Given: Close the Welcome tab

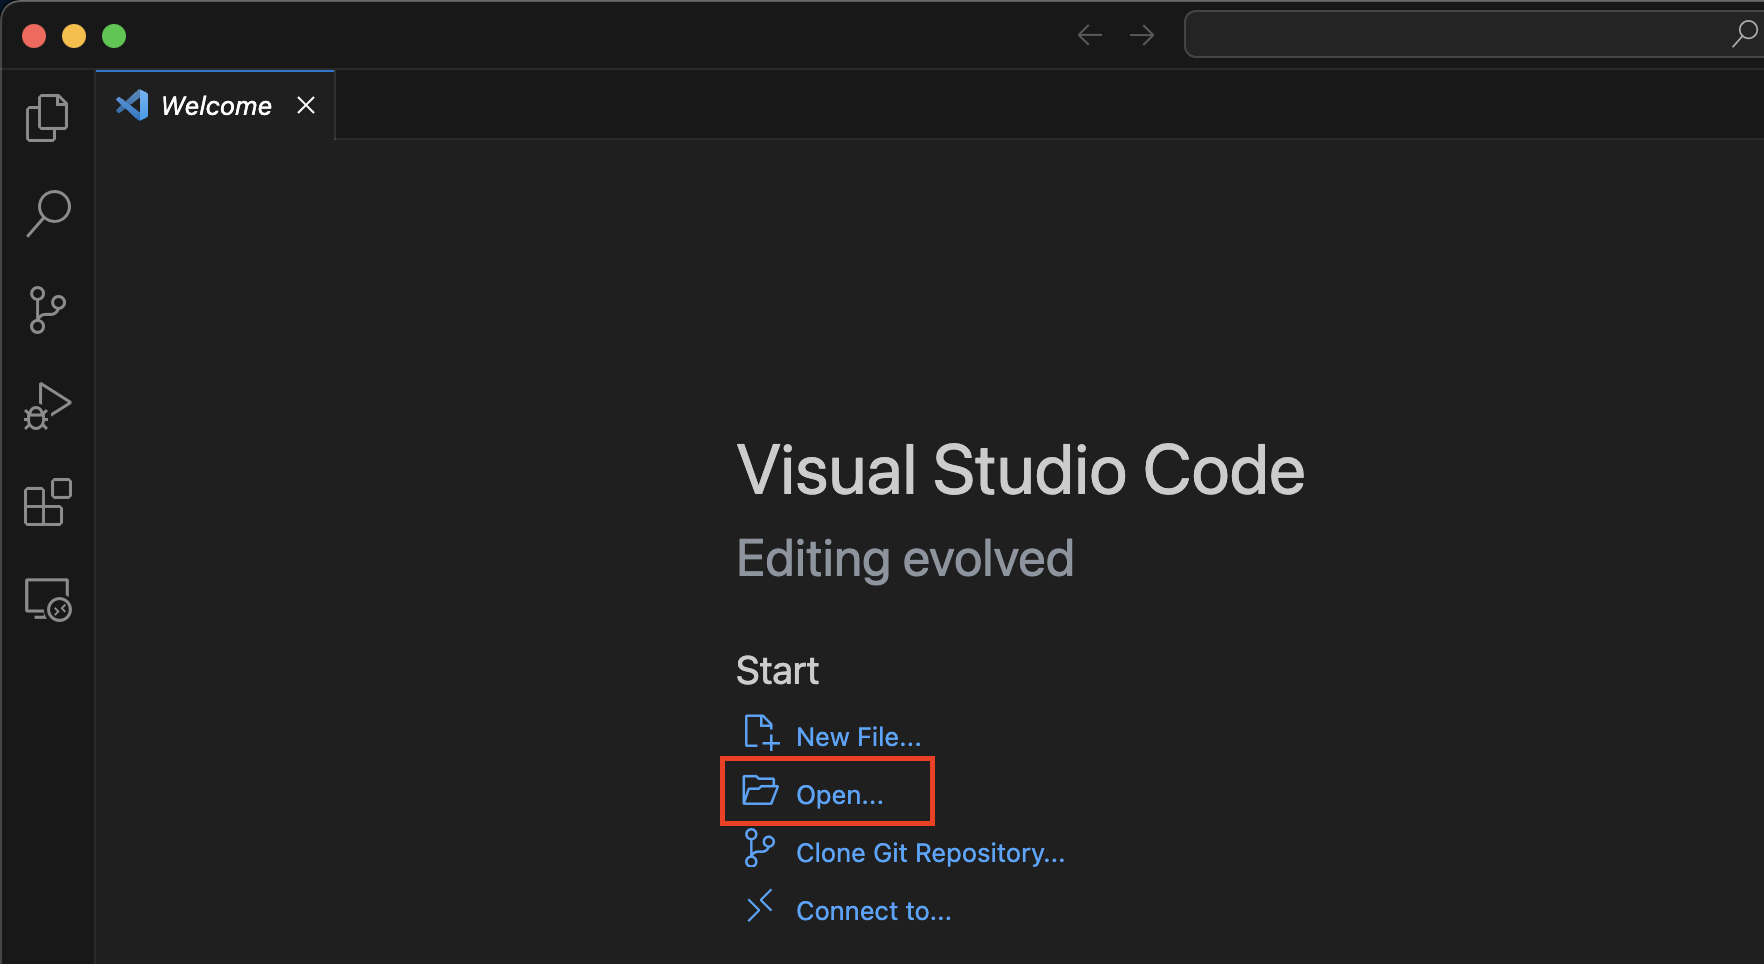Looking at the screenshot, I should click(306, 105).
